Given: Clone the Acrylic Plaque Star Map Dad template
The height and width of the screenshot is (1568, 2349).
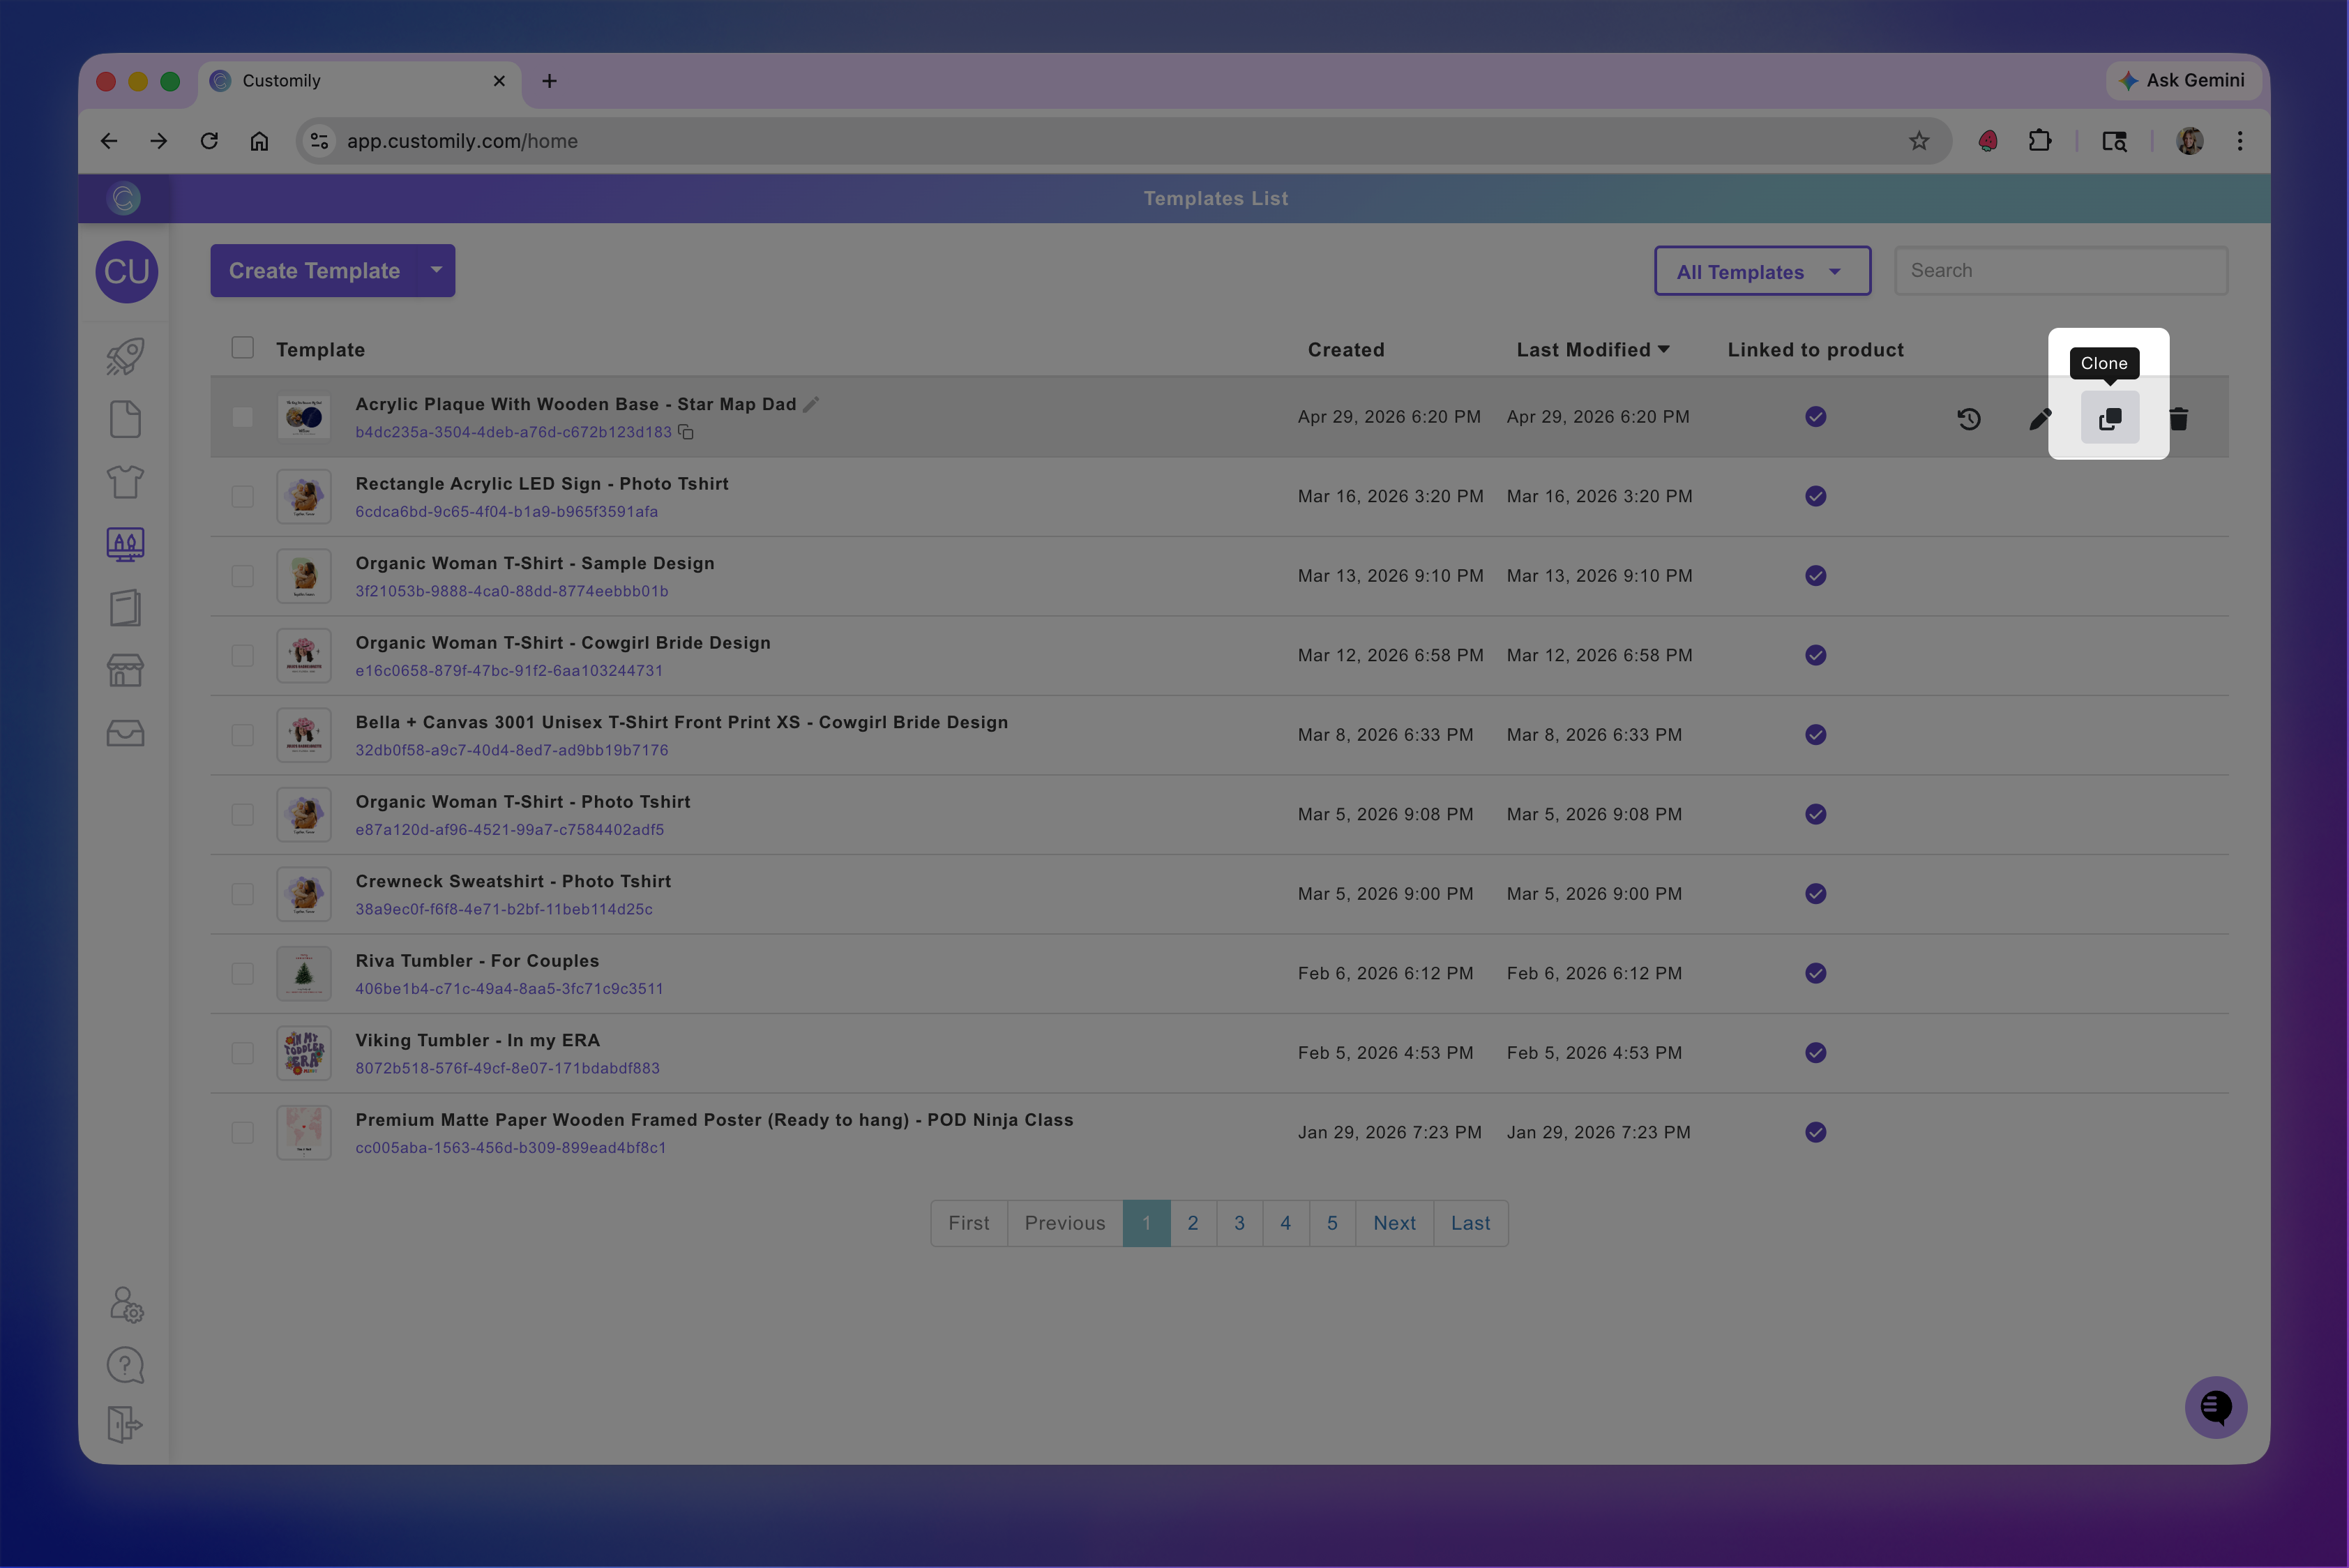Looking at the screenshot, I should click(2109, 418).
